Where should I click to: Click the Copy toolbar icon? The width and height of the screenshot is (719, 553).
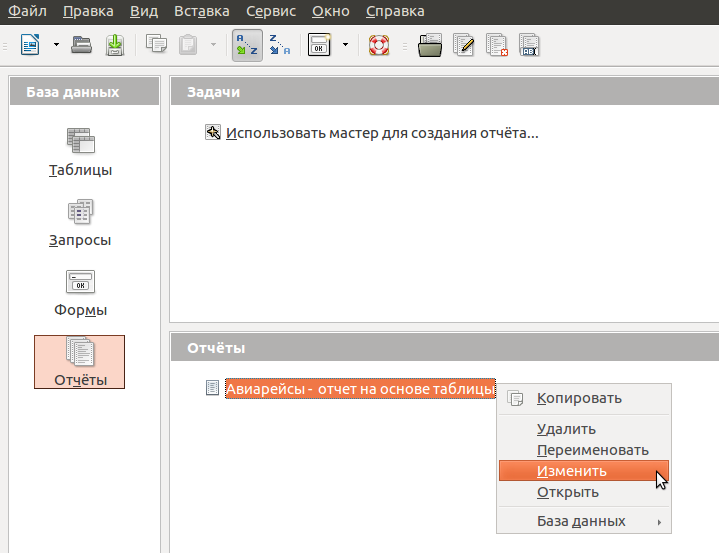pyautogui.click(x=156, y=44)
